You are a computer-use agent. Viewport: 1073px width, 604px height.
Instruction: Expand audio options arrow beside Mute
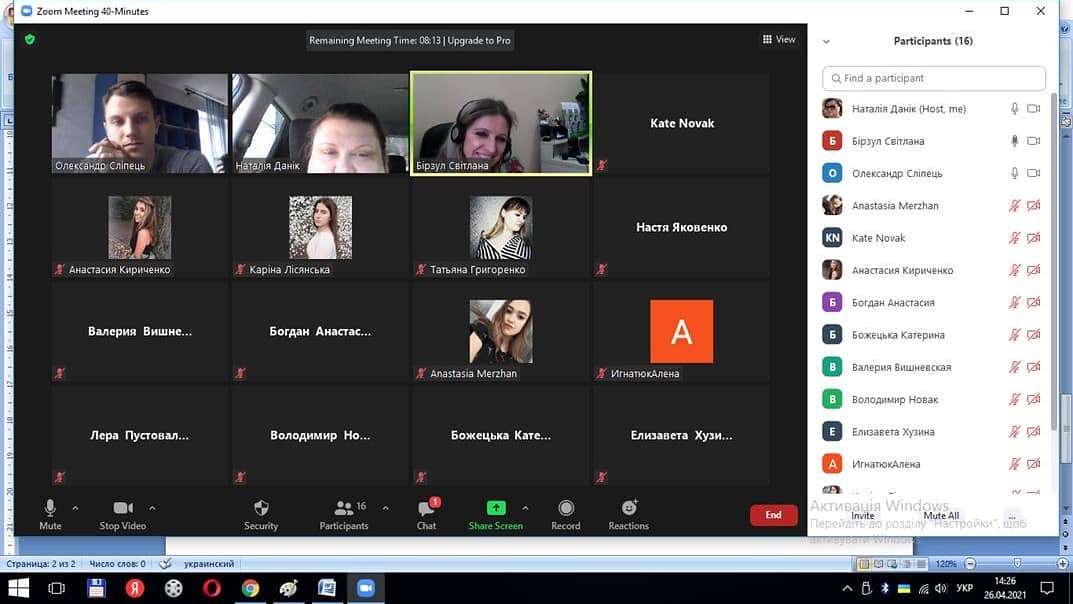75,508
